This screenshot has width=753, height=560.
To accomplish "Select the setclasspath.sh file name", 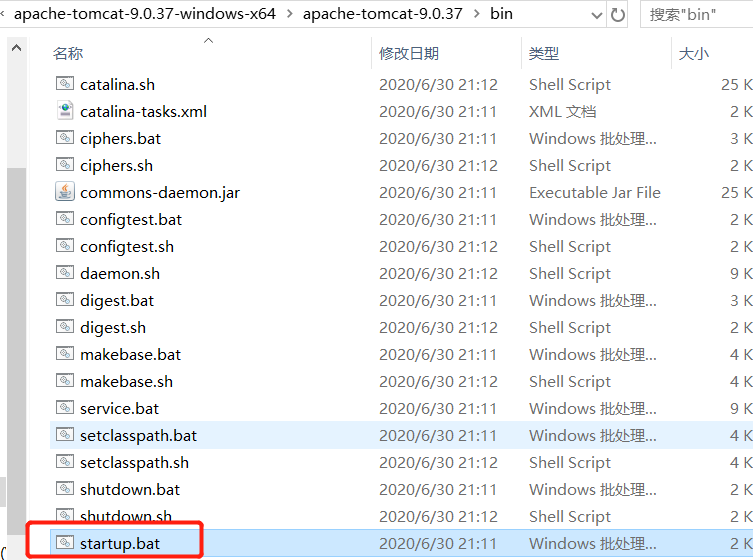I will [x=134, y=463].
